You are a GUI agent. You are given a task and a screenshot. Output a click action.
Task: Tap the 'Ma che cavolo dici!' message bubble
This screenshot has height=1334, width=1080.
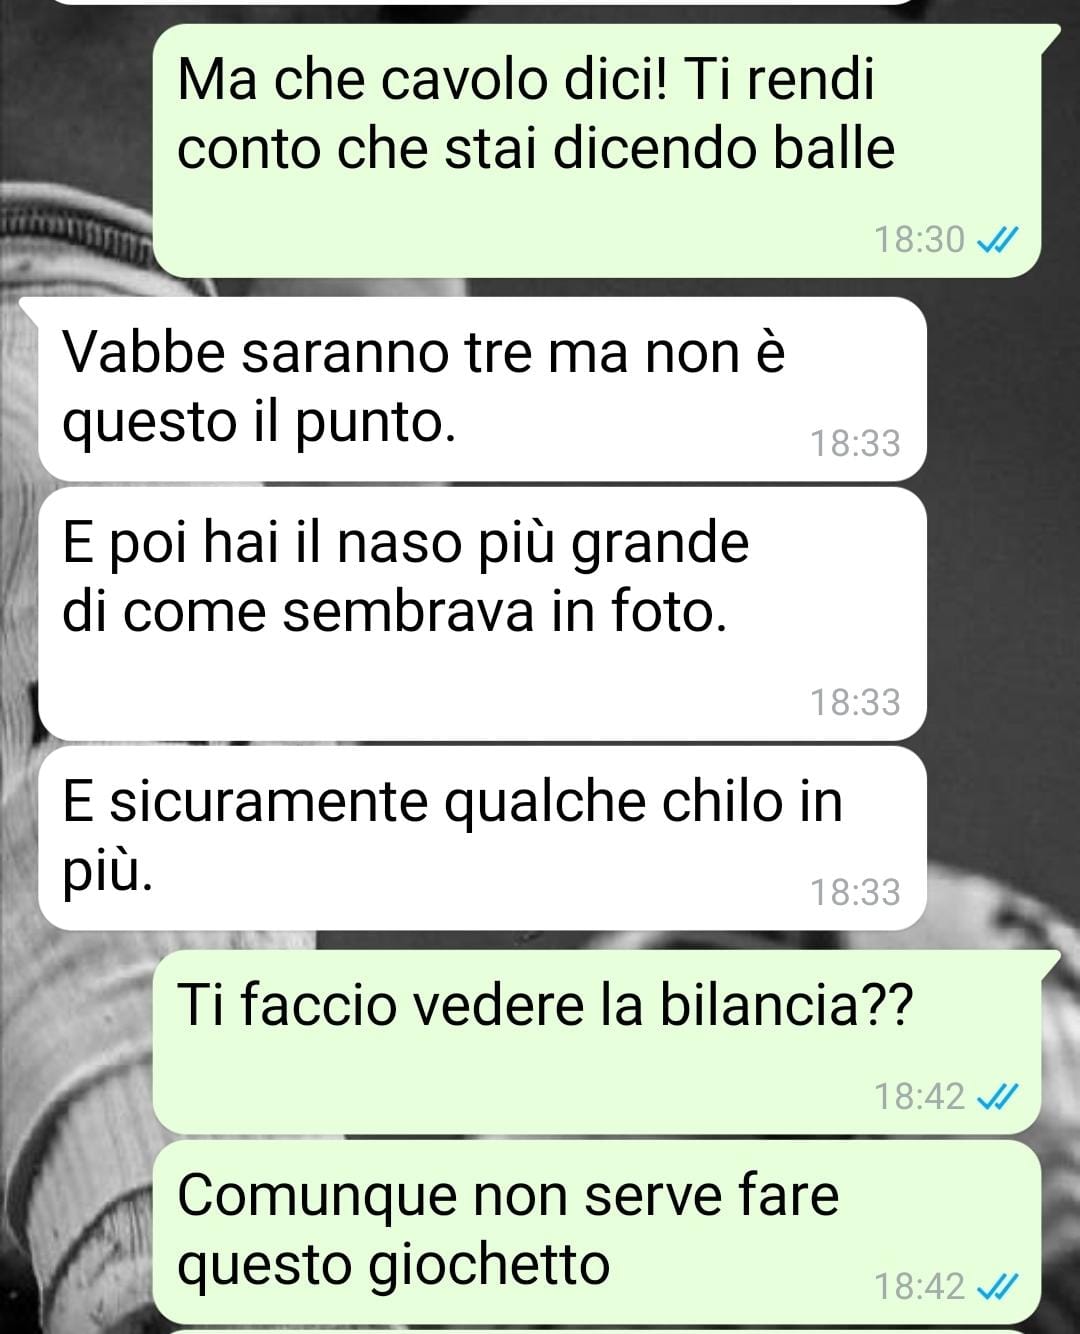tap(597, 150)
